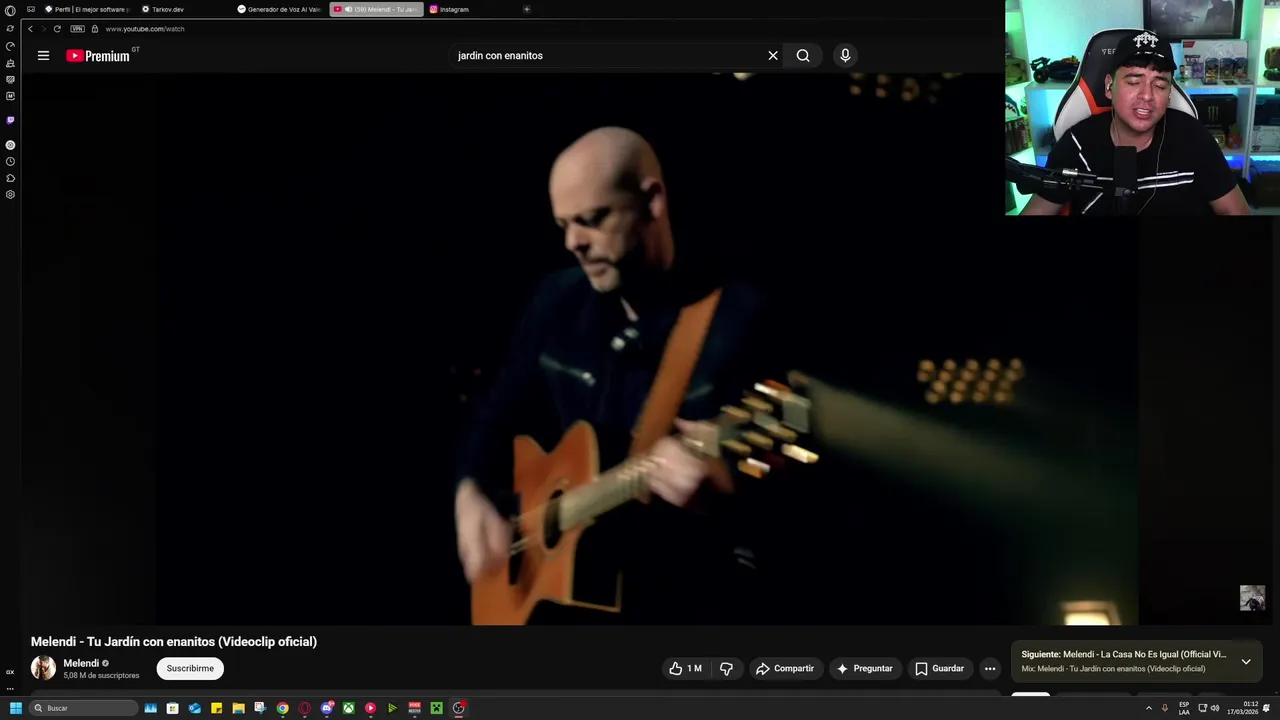Click the taskbar Buscar search box

point(83,708)
